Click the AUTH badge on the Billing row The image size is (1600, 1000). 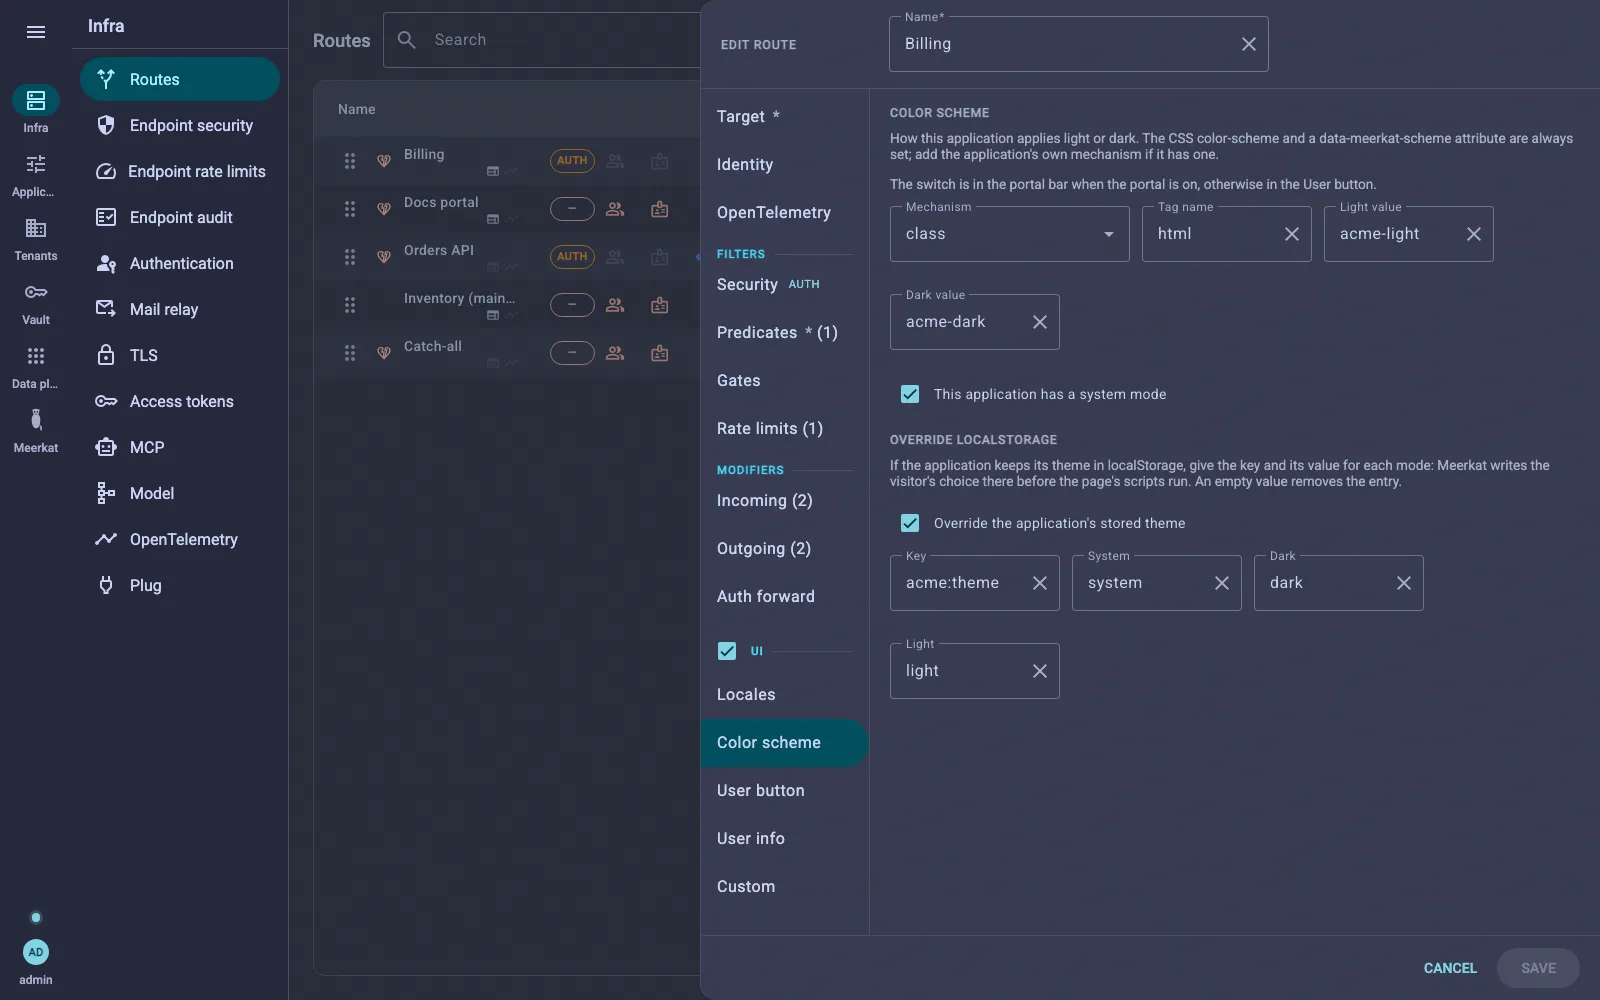point(572,161)
